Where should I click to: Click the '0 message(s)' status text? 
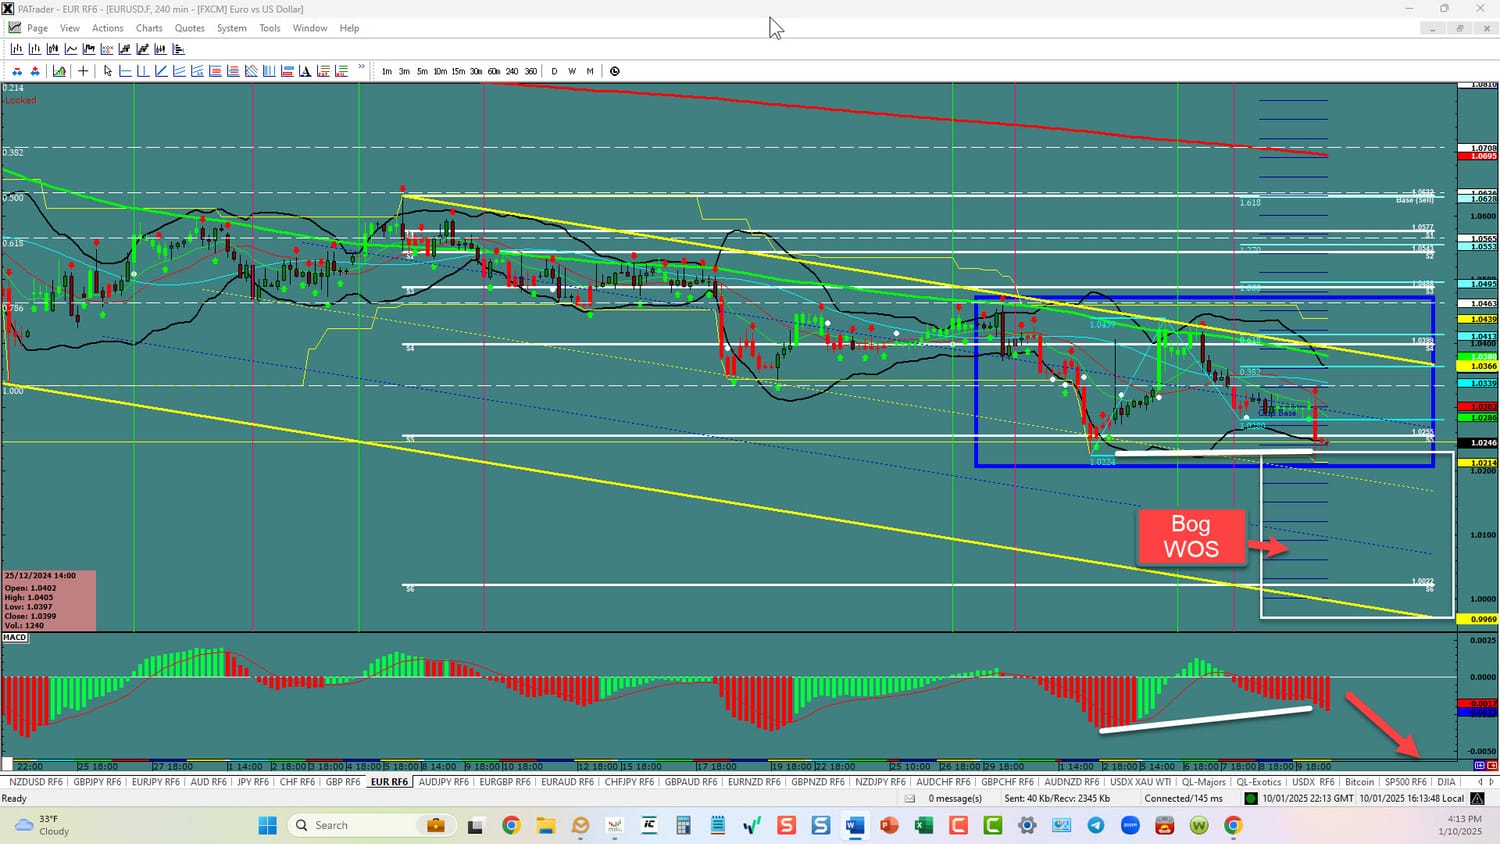pos(955,798)
